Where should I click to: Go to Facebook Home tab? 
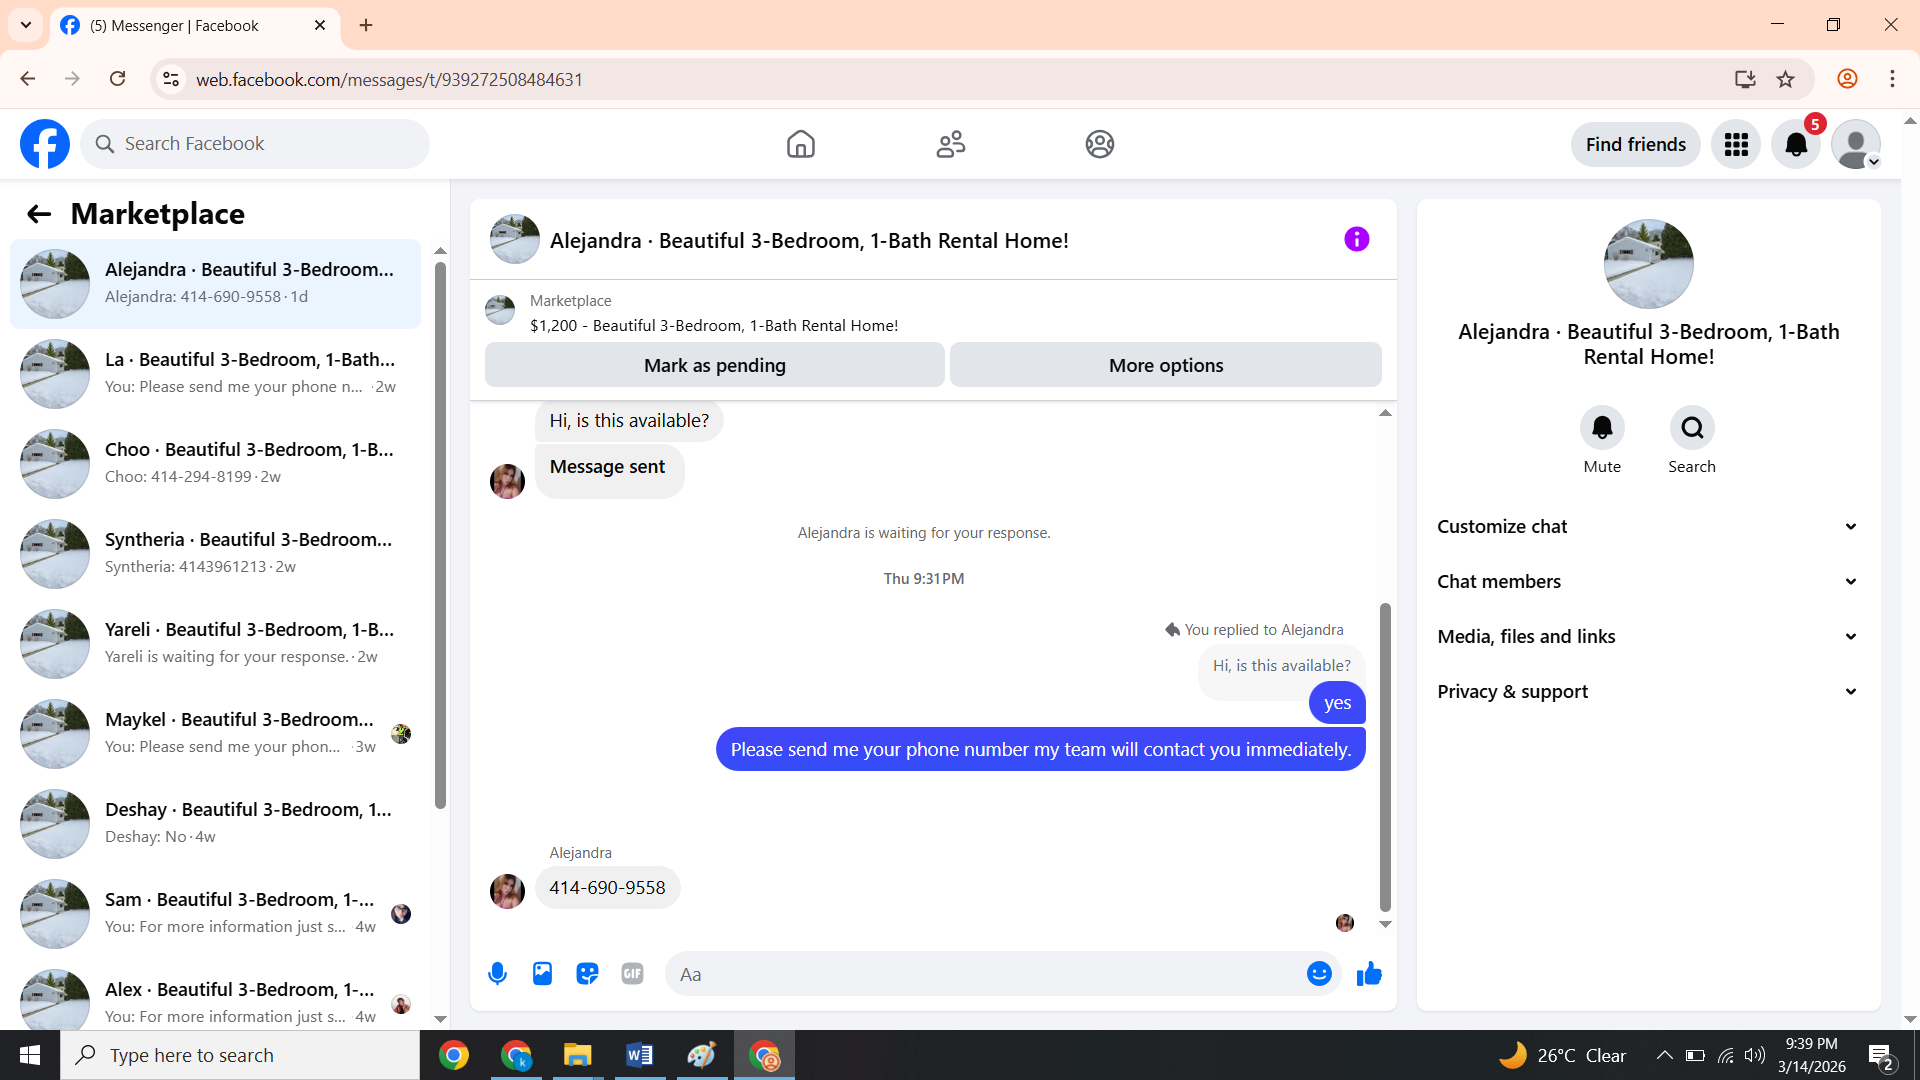tap(800, 144)
